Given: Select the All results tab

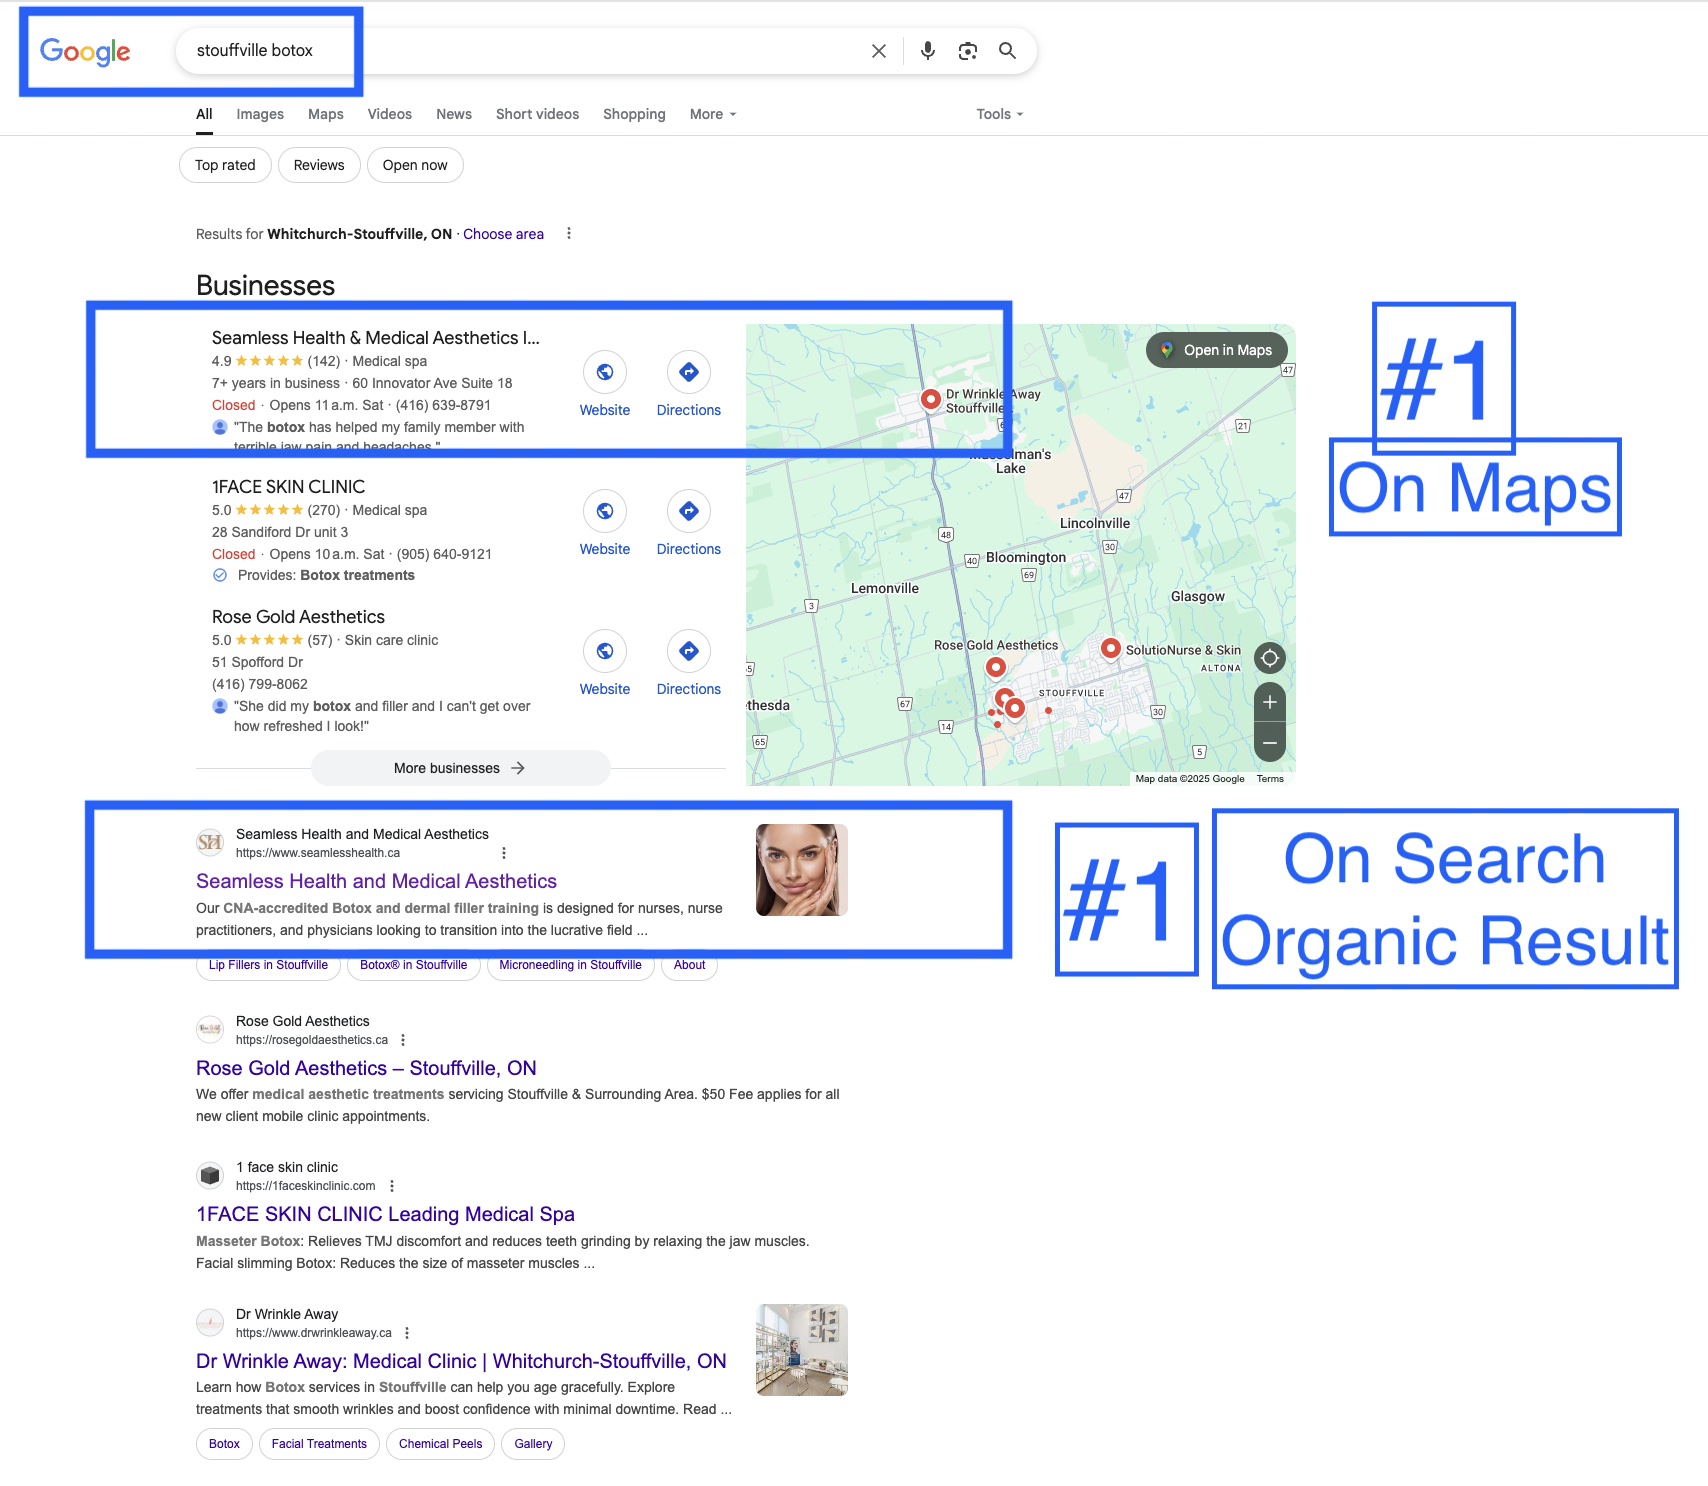Looking at the screenshot, I should click(x=204, y=114).
